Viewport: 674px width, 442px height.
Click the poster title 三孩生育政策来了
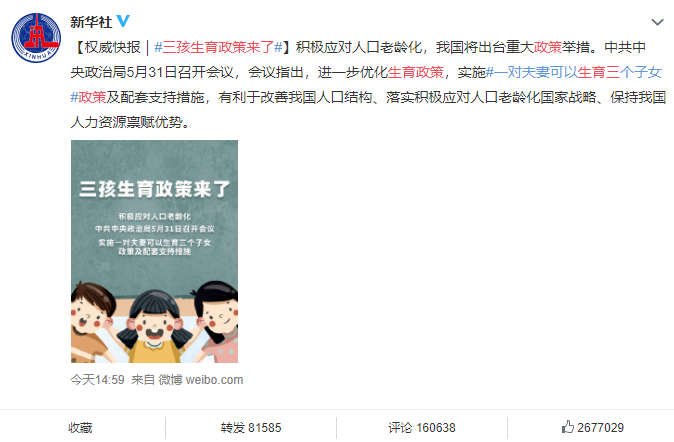[154, 189]
